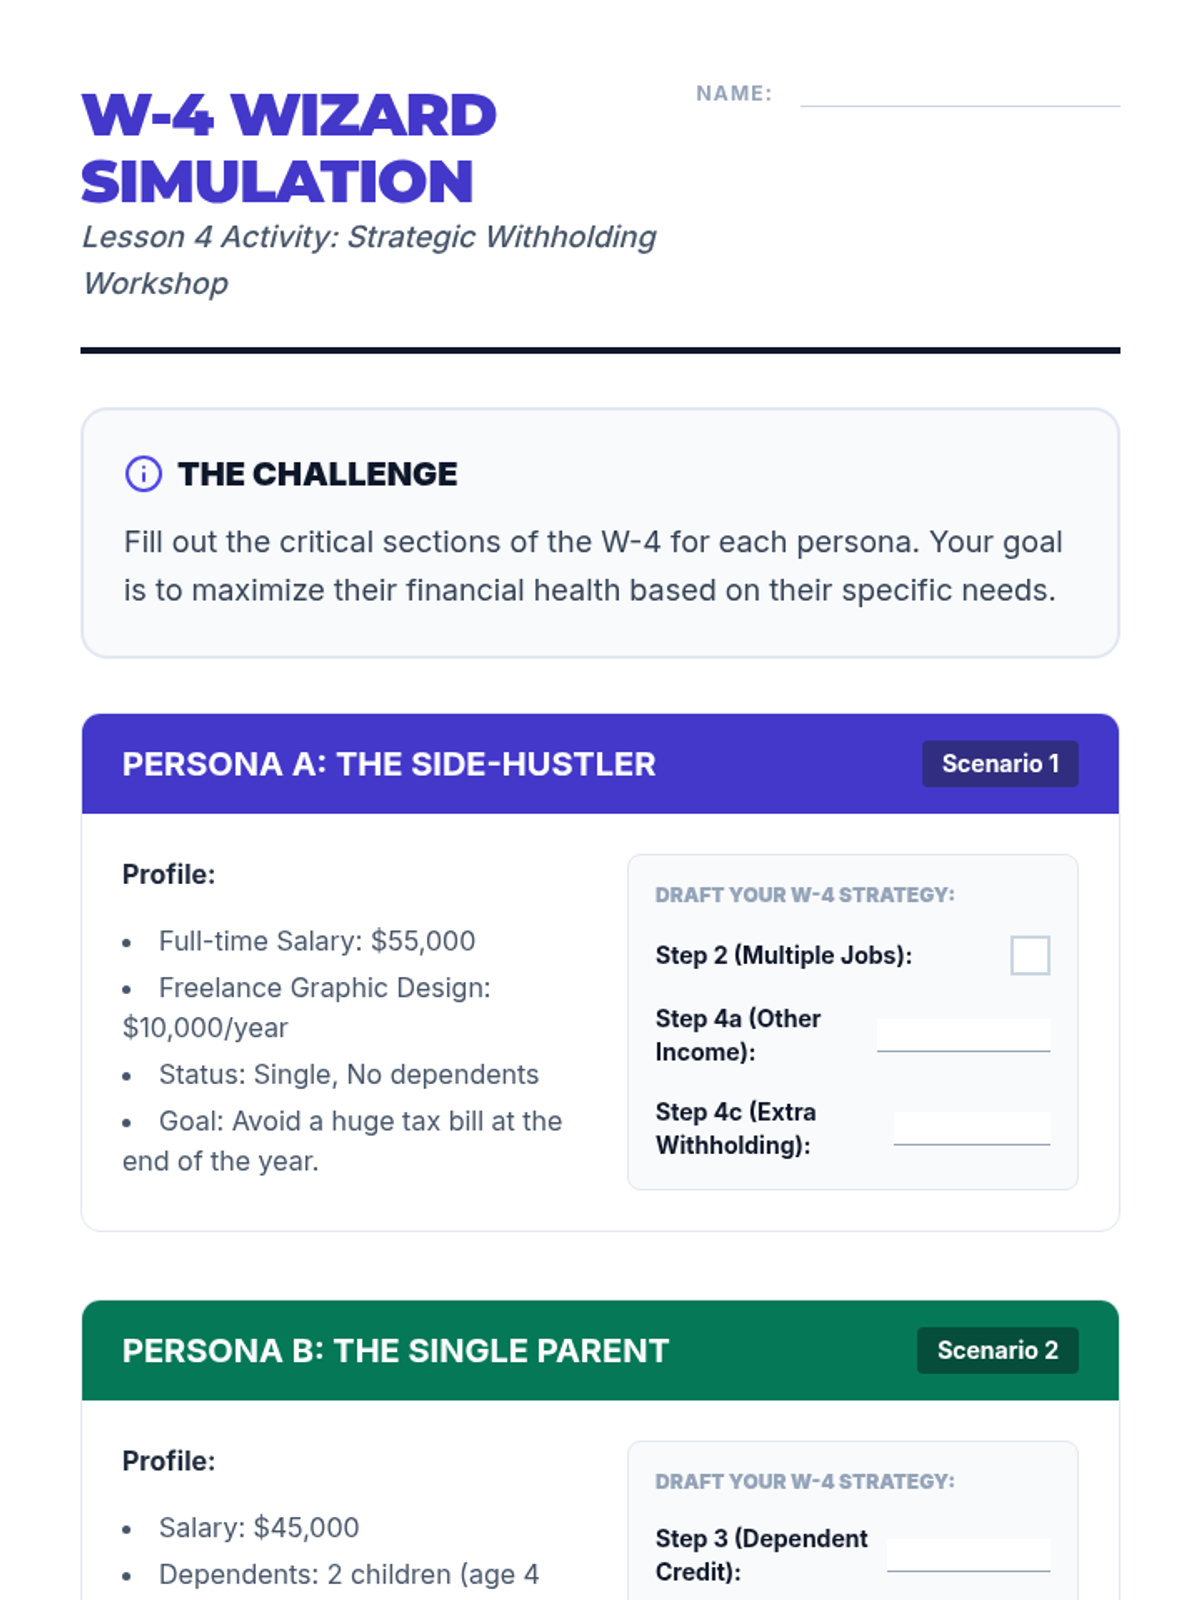Click the Step 3 Dependent Credit field
Screen dimensions: 1200x1600
(968, 1555)
